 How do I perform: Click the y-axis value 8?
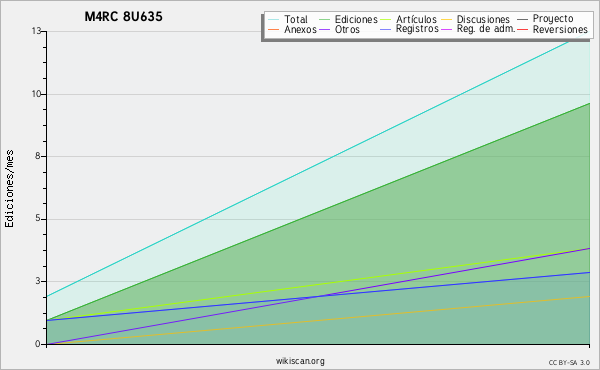tap(38, 156)
